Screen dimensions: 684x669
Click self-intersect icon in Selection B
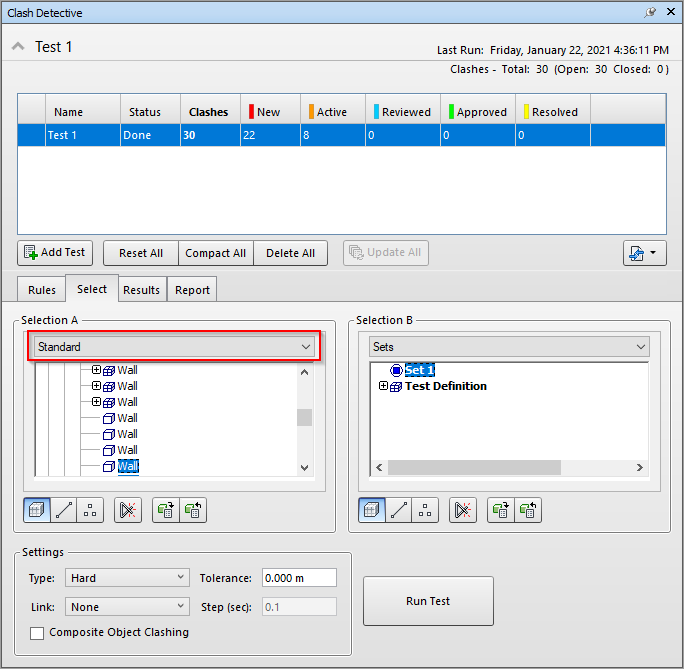pos(463,510)
